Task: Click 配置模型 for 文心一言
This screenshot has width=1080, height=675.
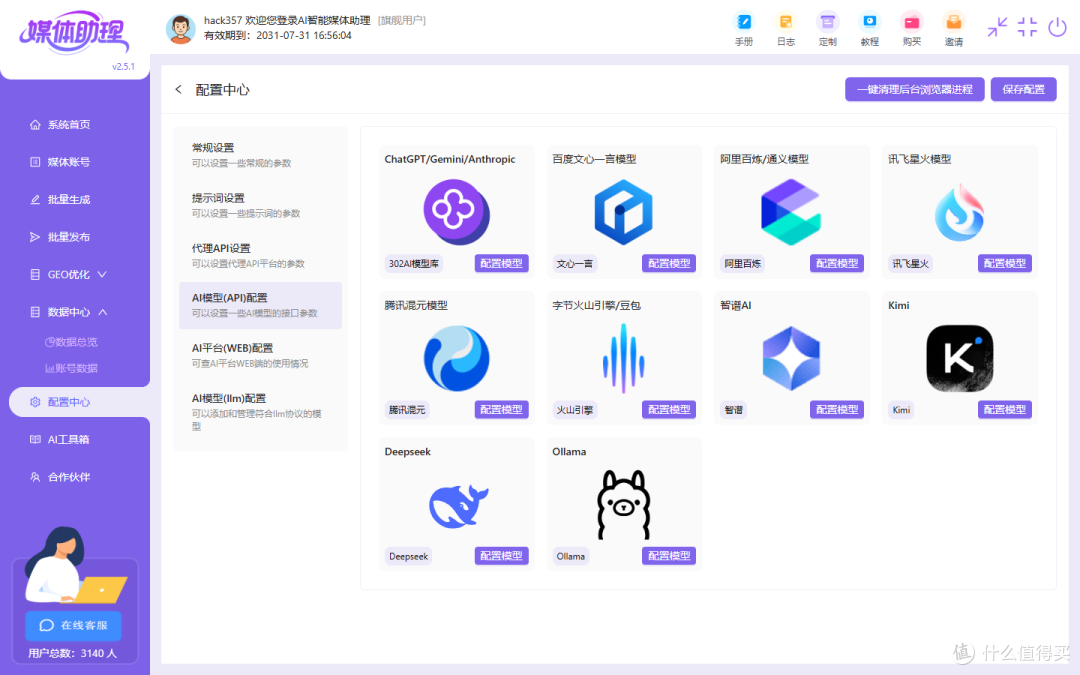Action: 669,263
